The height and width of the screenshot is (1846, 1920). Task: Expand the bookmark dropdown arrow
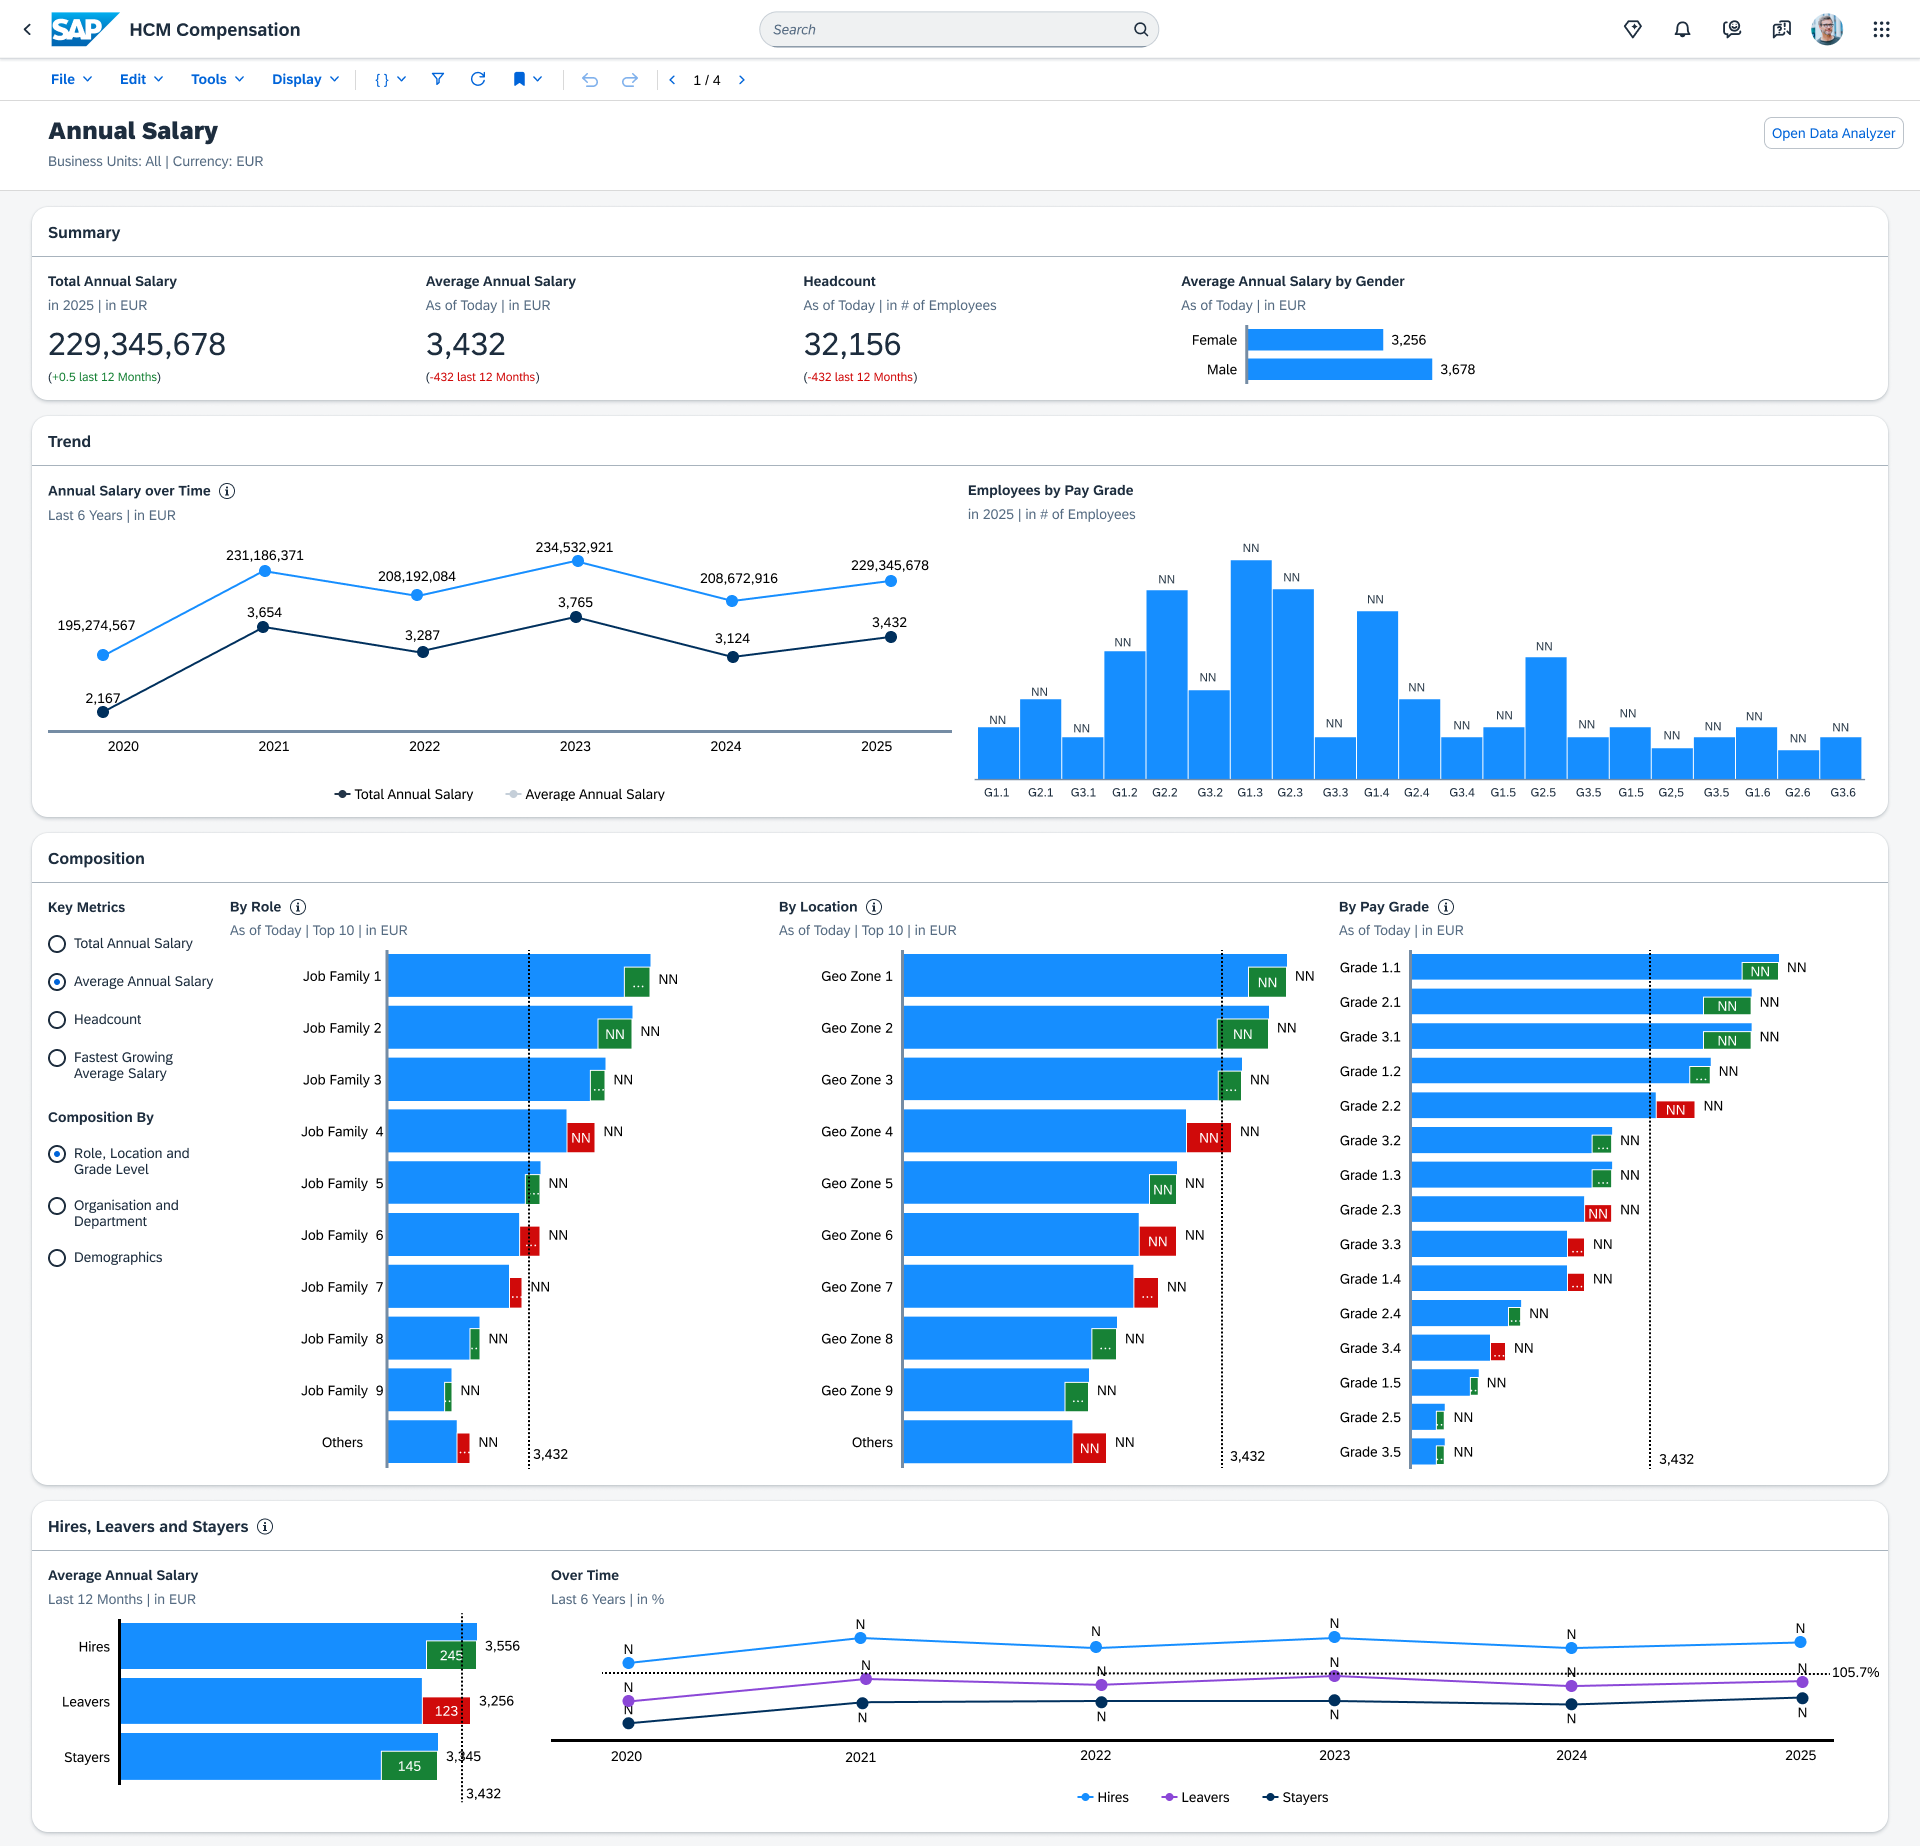click(x=538, y=79)
